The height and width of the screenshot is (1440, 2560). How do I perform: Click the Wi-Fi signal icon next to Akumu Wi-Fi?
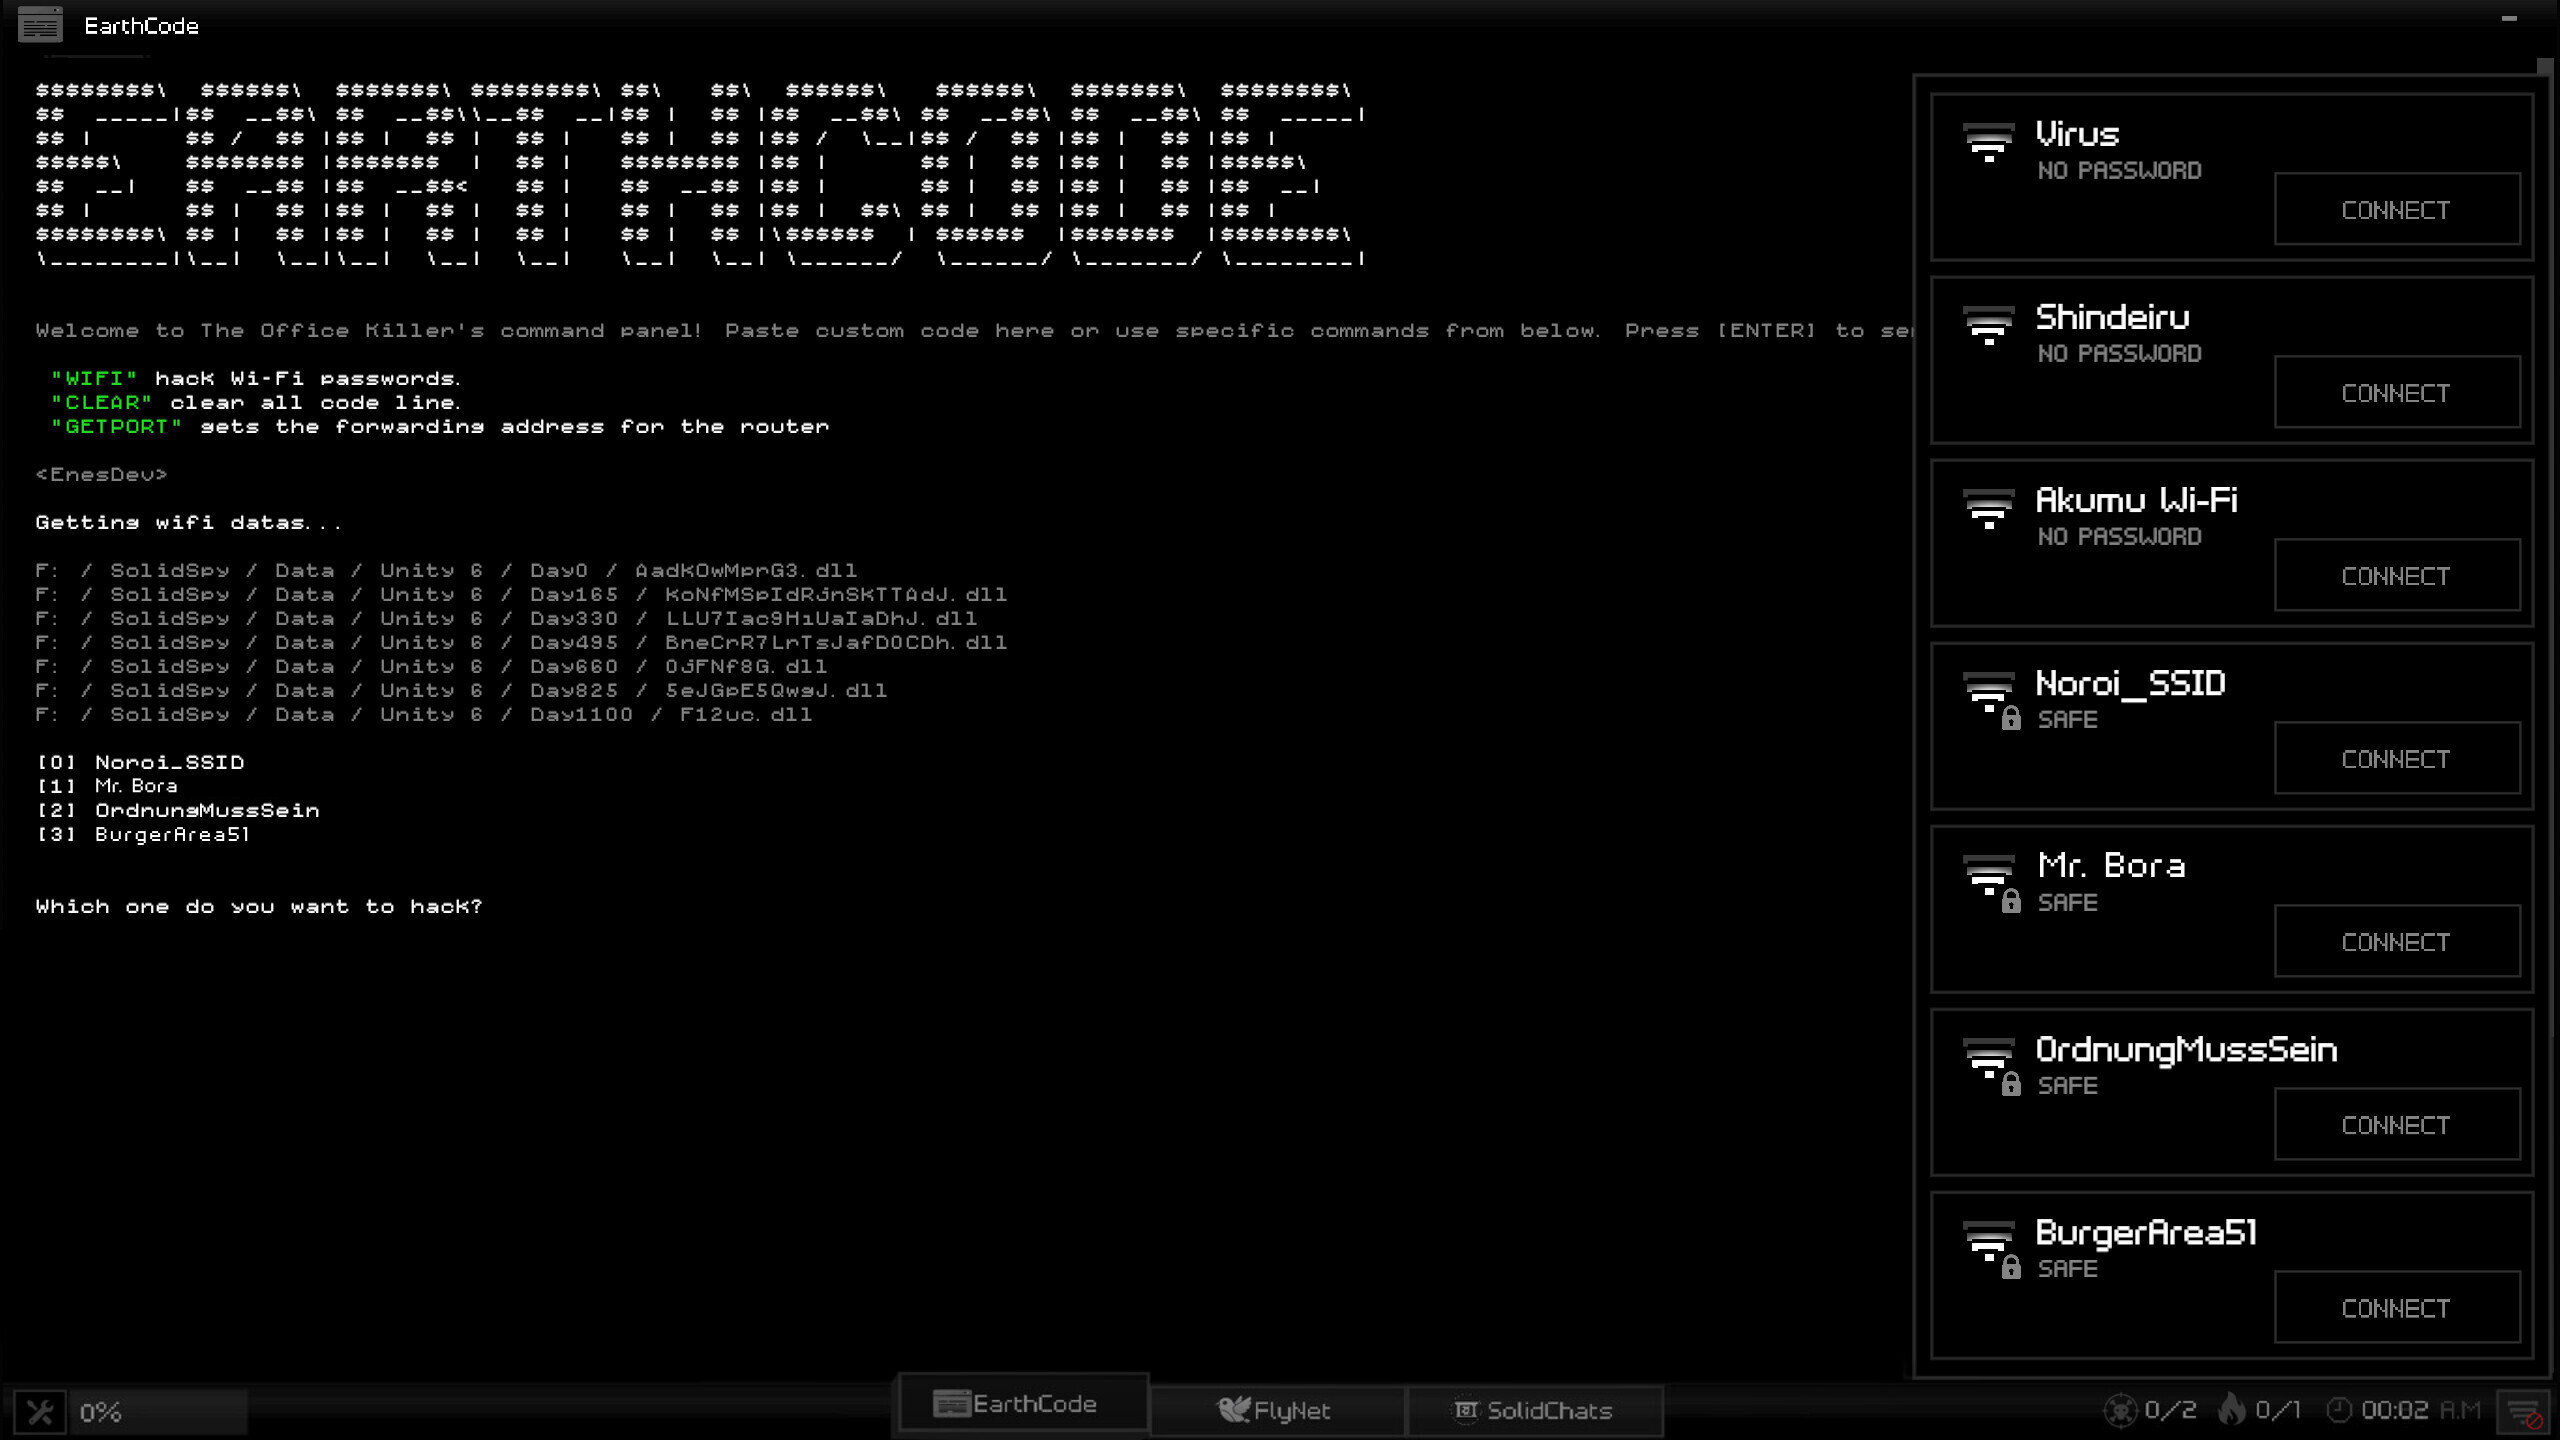click(1988, 508)
